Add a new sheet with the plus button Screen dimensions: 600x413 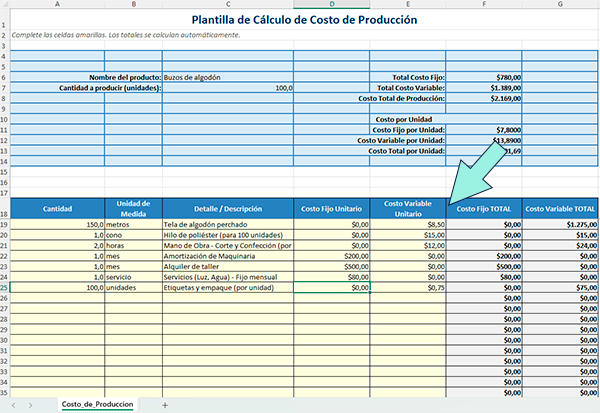[165, 404]
